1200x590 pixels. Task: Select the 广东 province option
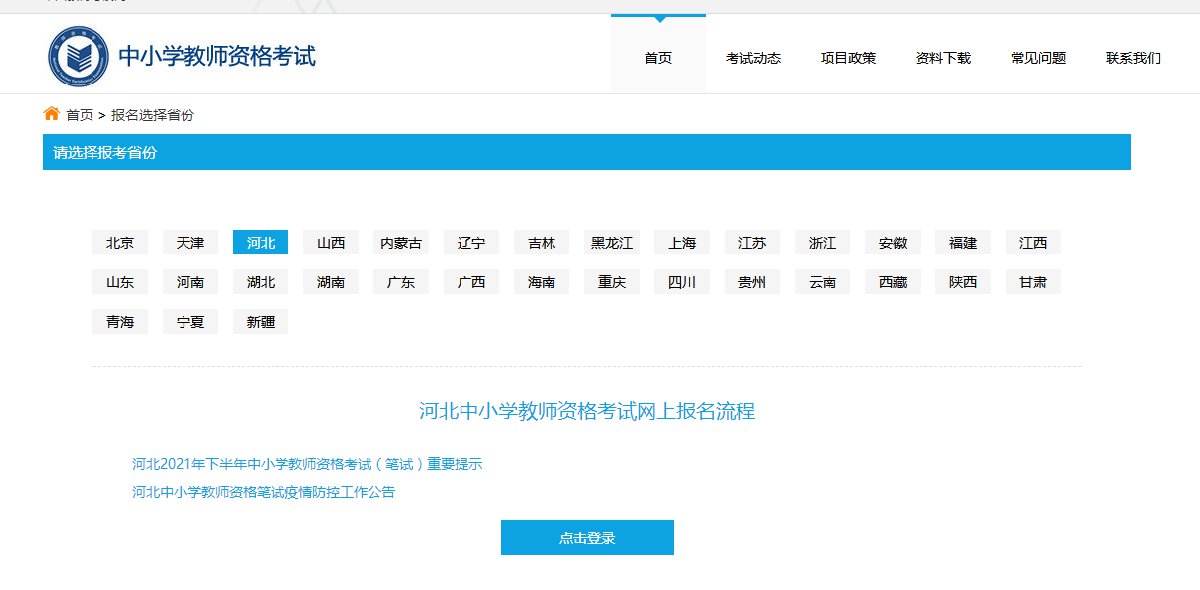pos(401,282)
